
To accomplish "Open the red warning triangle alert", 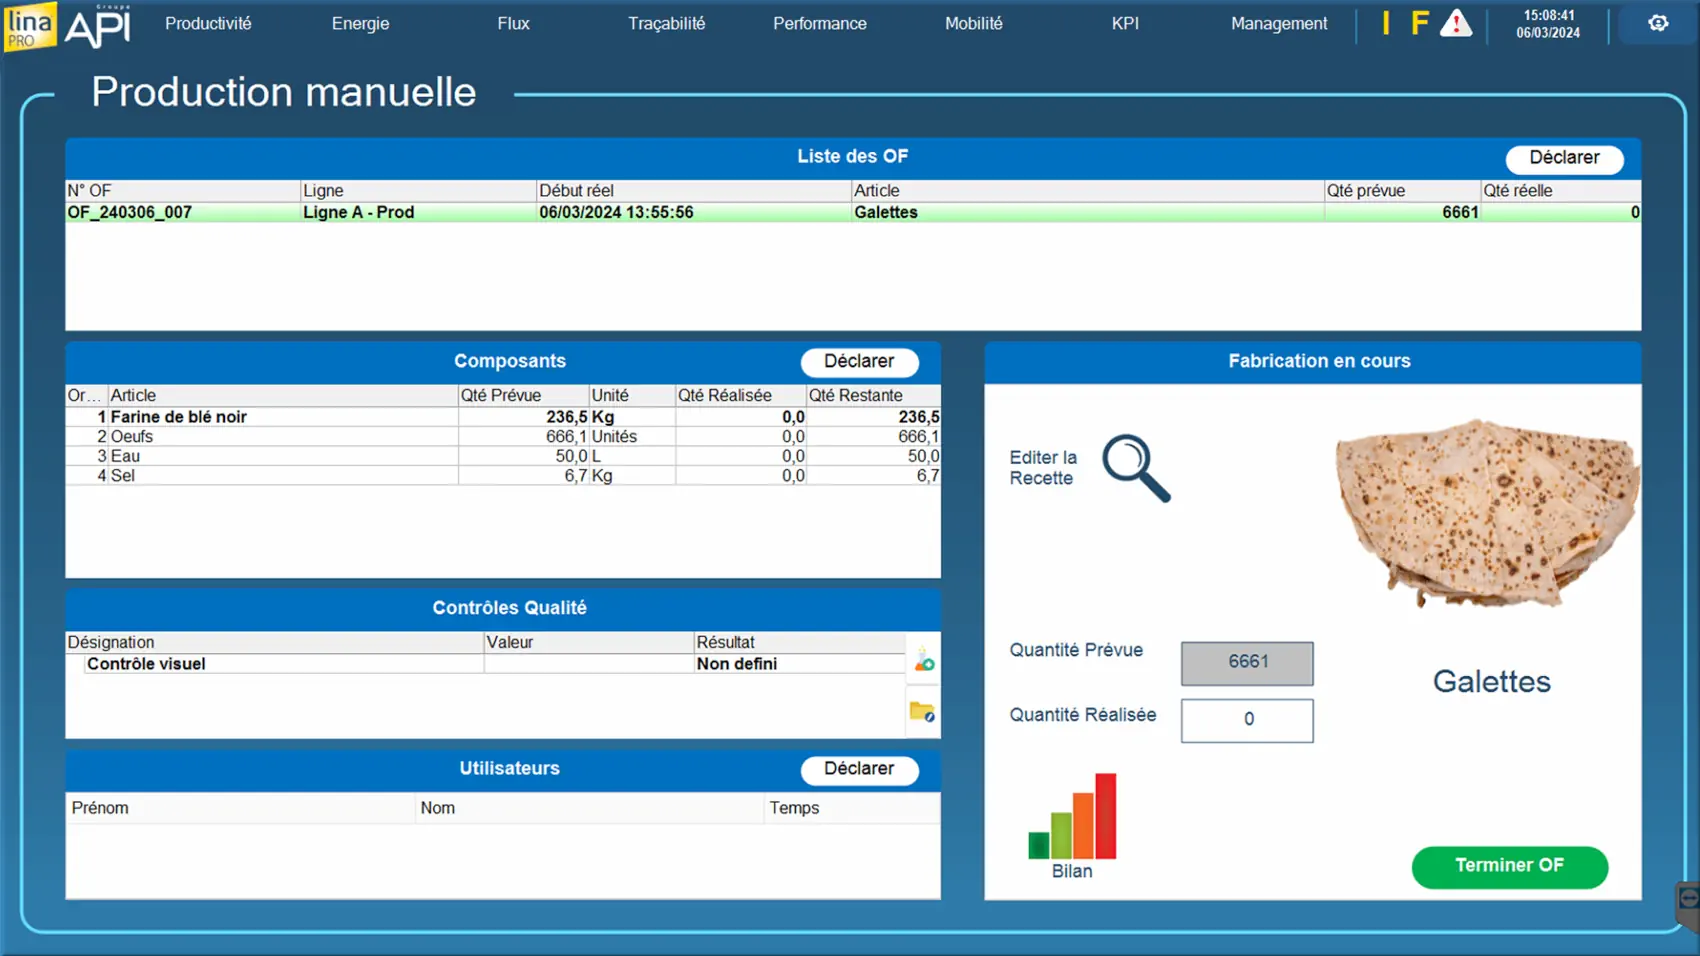I will (x=1455, y=24).
